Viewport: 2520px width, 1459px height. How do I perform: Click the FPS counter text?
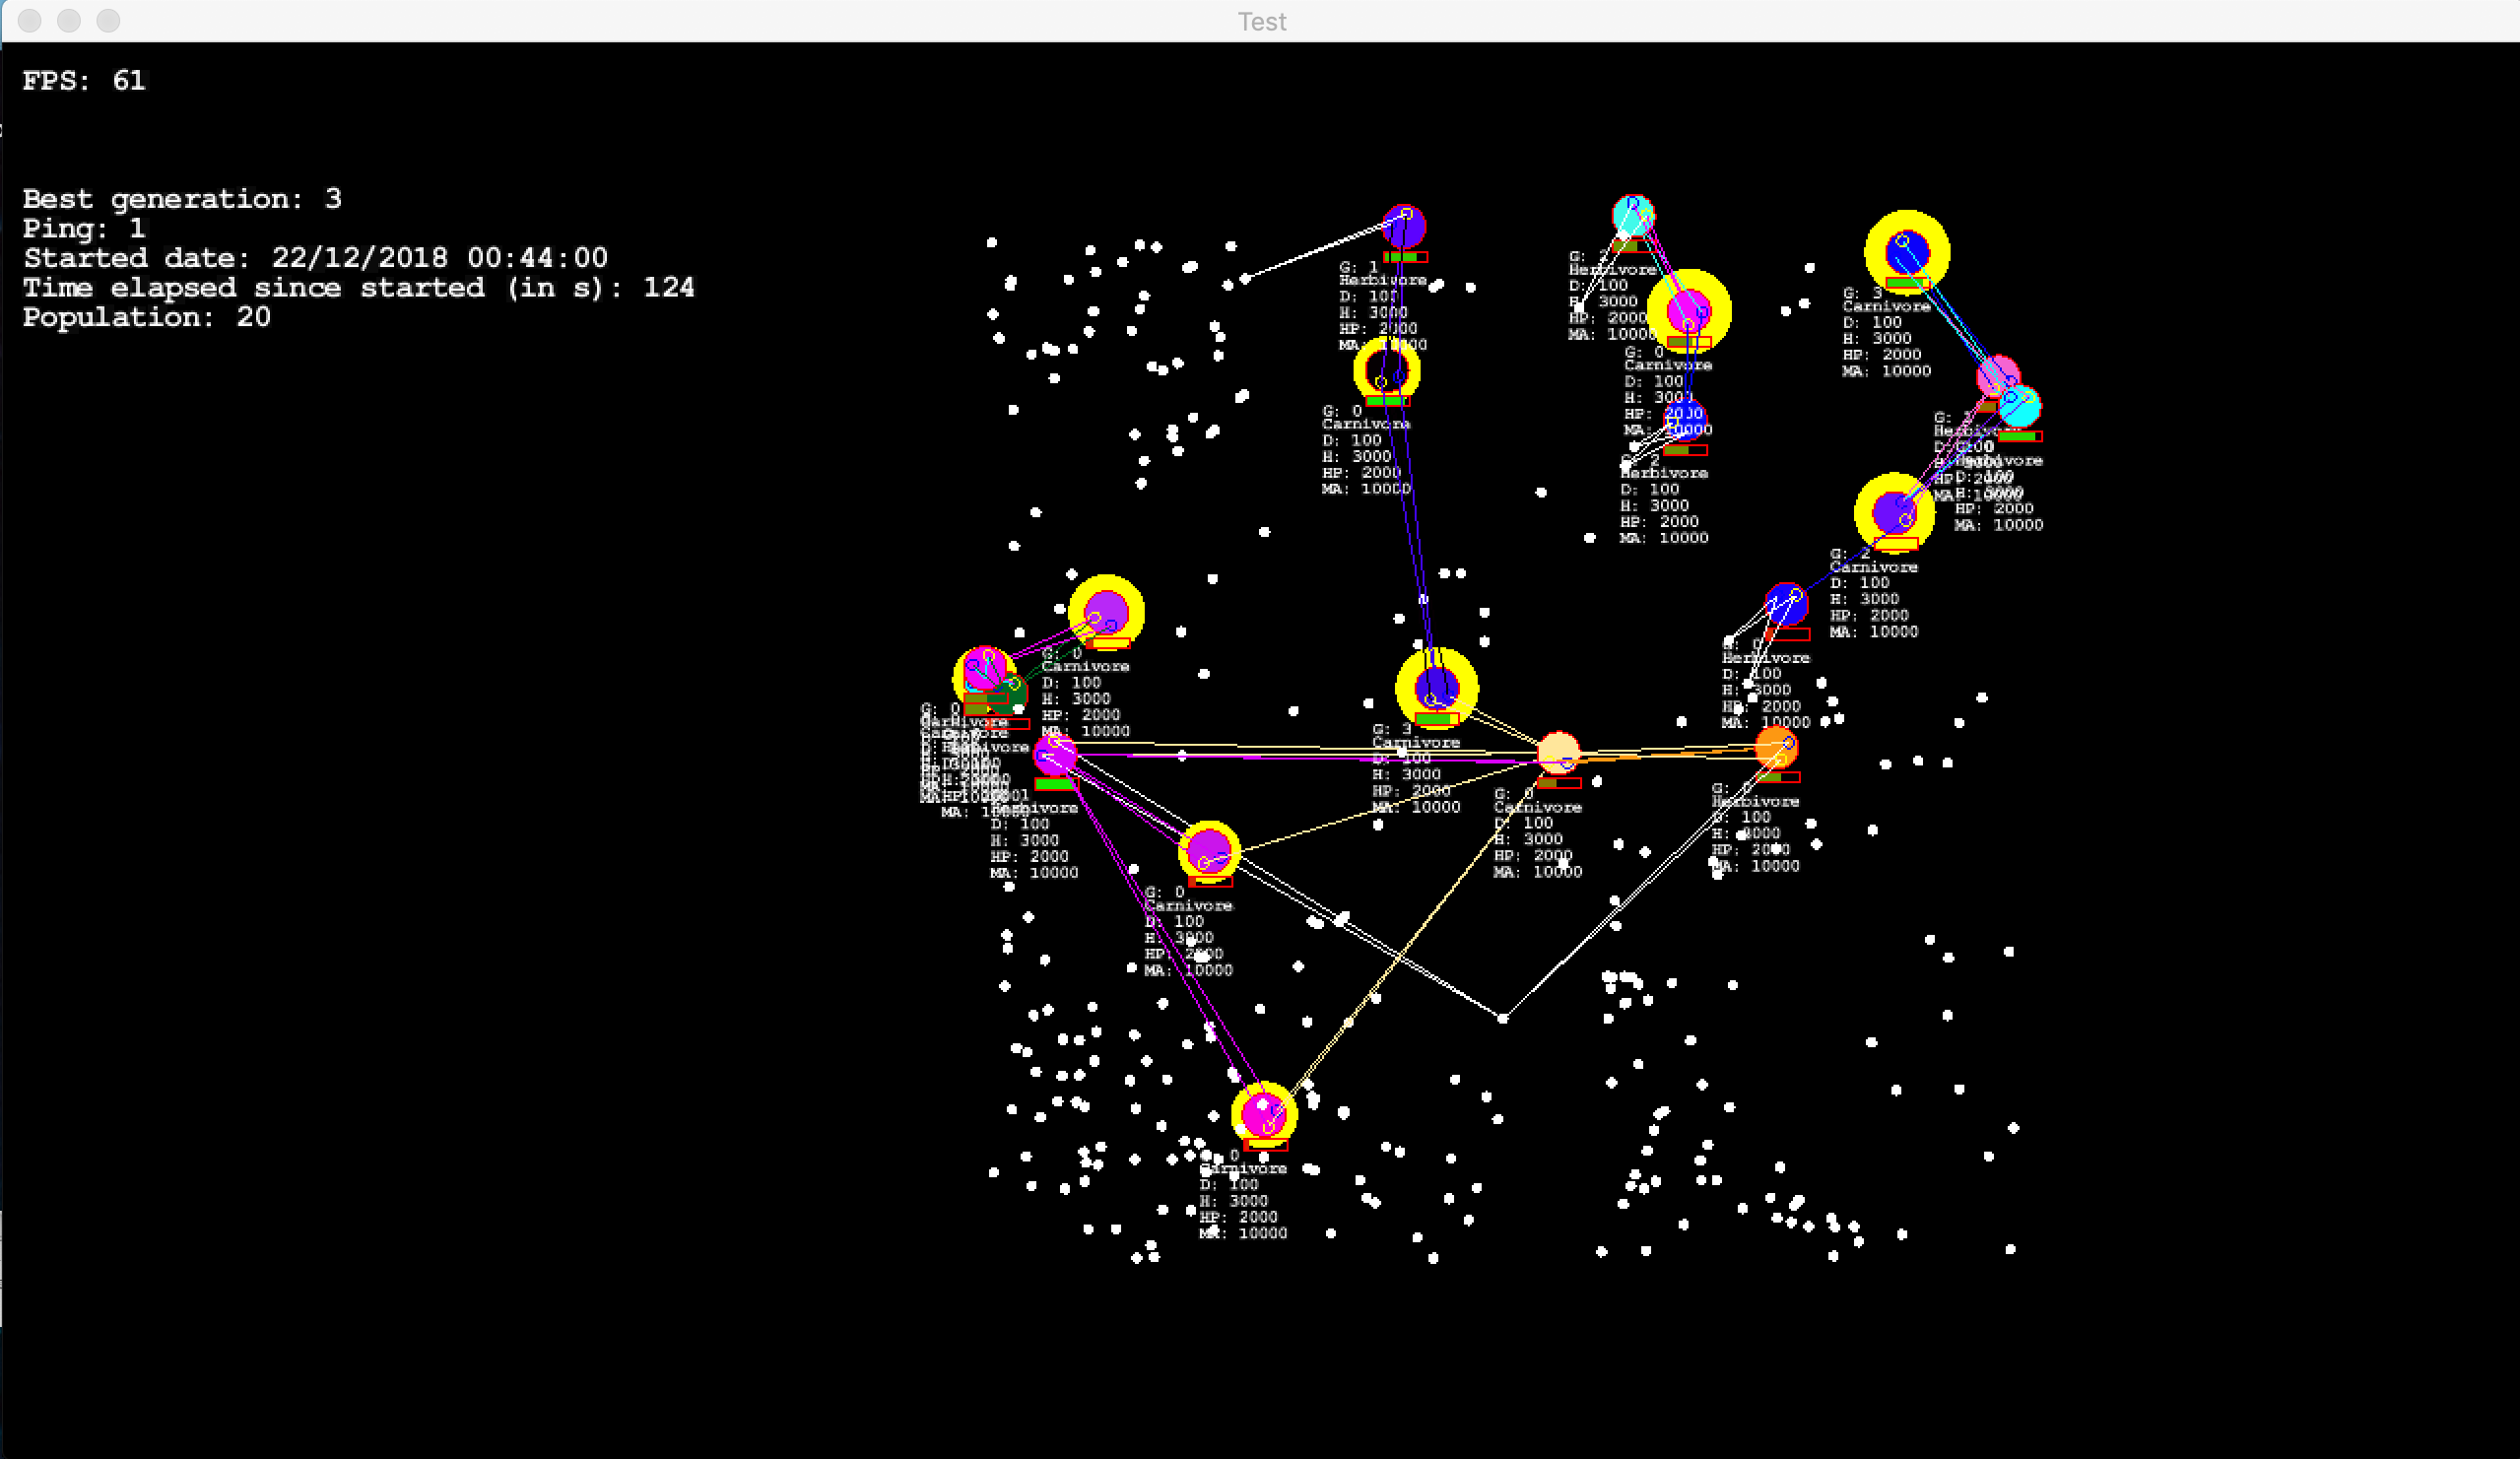[84, 80]
